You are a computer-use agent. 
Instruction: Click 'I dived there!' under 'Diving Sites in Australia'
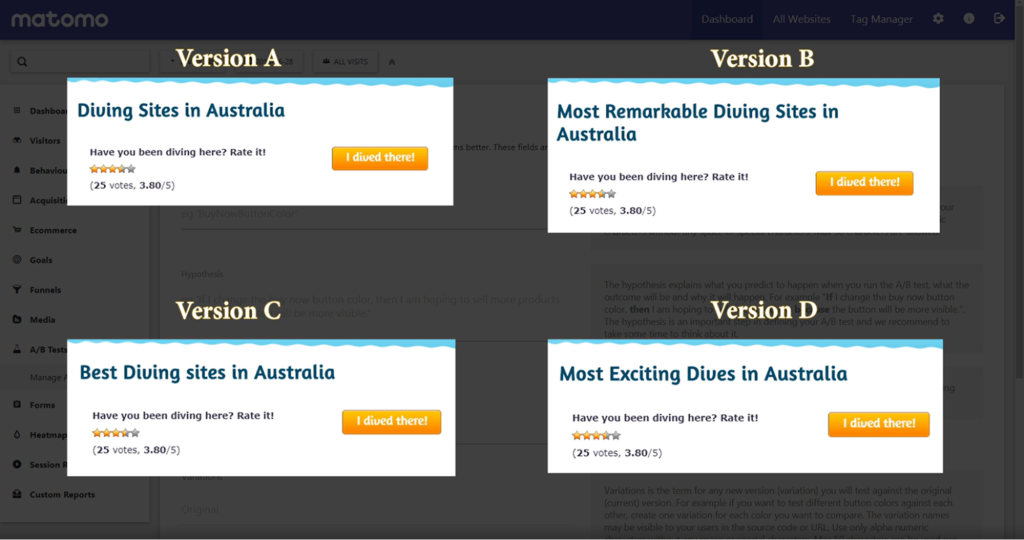click(x=380, y=158)
